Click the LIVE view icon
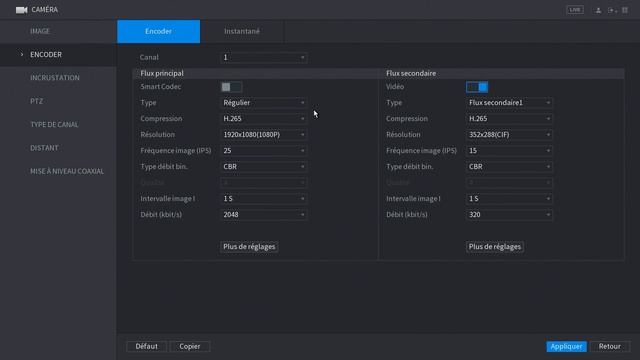 pos(575,10)
